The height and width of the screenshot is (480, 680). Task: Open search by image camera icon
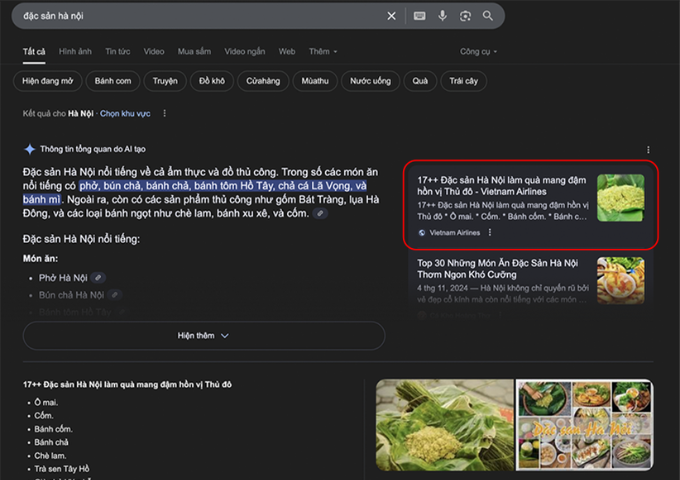click(465, 16)
